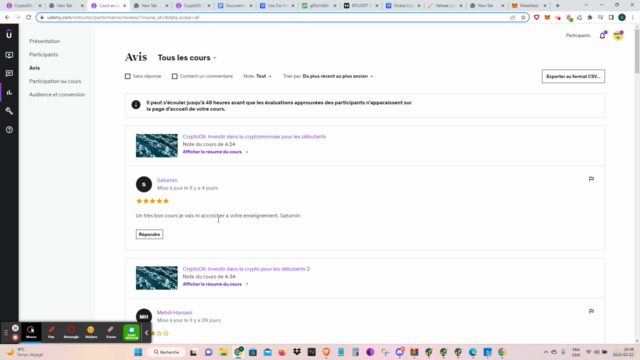Switch to the MetaMask browser tab
640x360 pixels.
[x=529, y=6]
